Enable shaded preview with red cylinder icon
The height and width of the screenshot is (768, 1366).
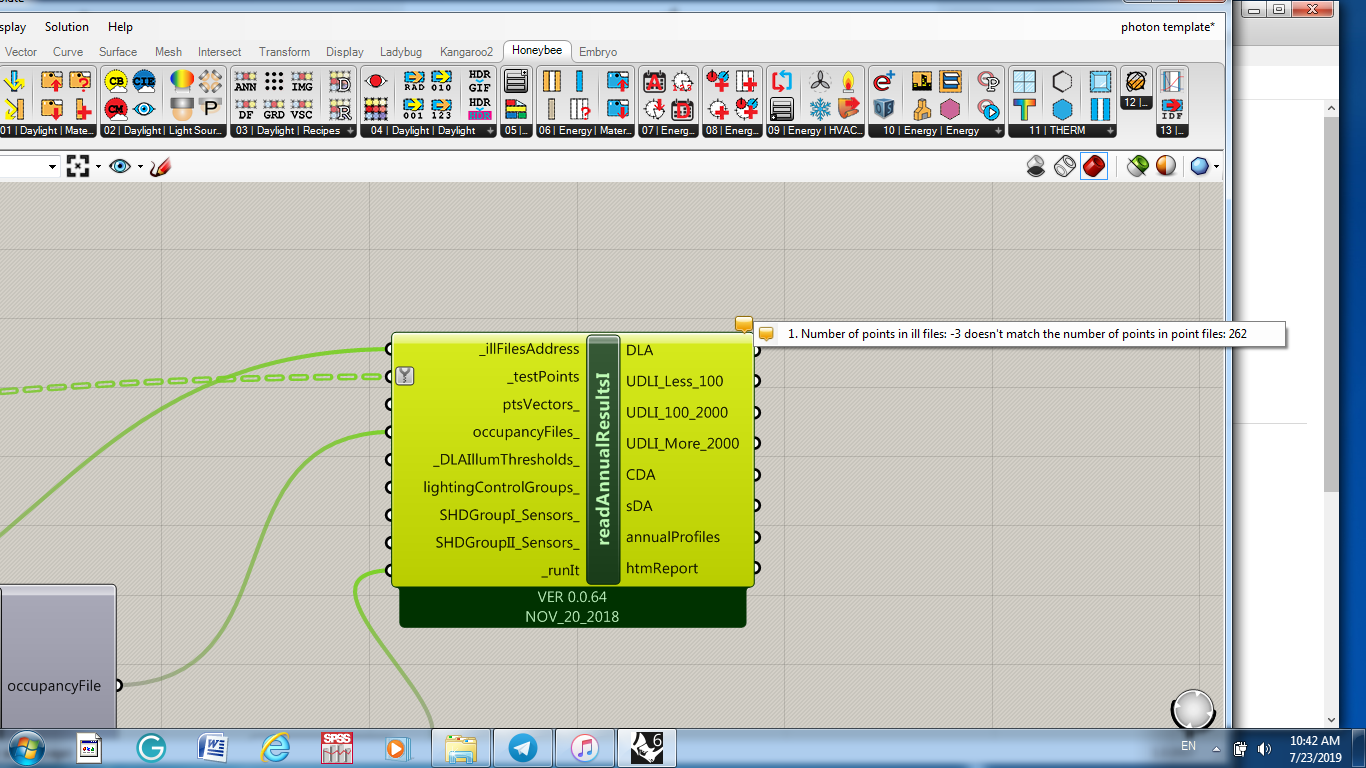[x=1094, y=166]
